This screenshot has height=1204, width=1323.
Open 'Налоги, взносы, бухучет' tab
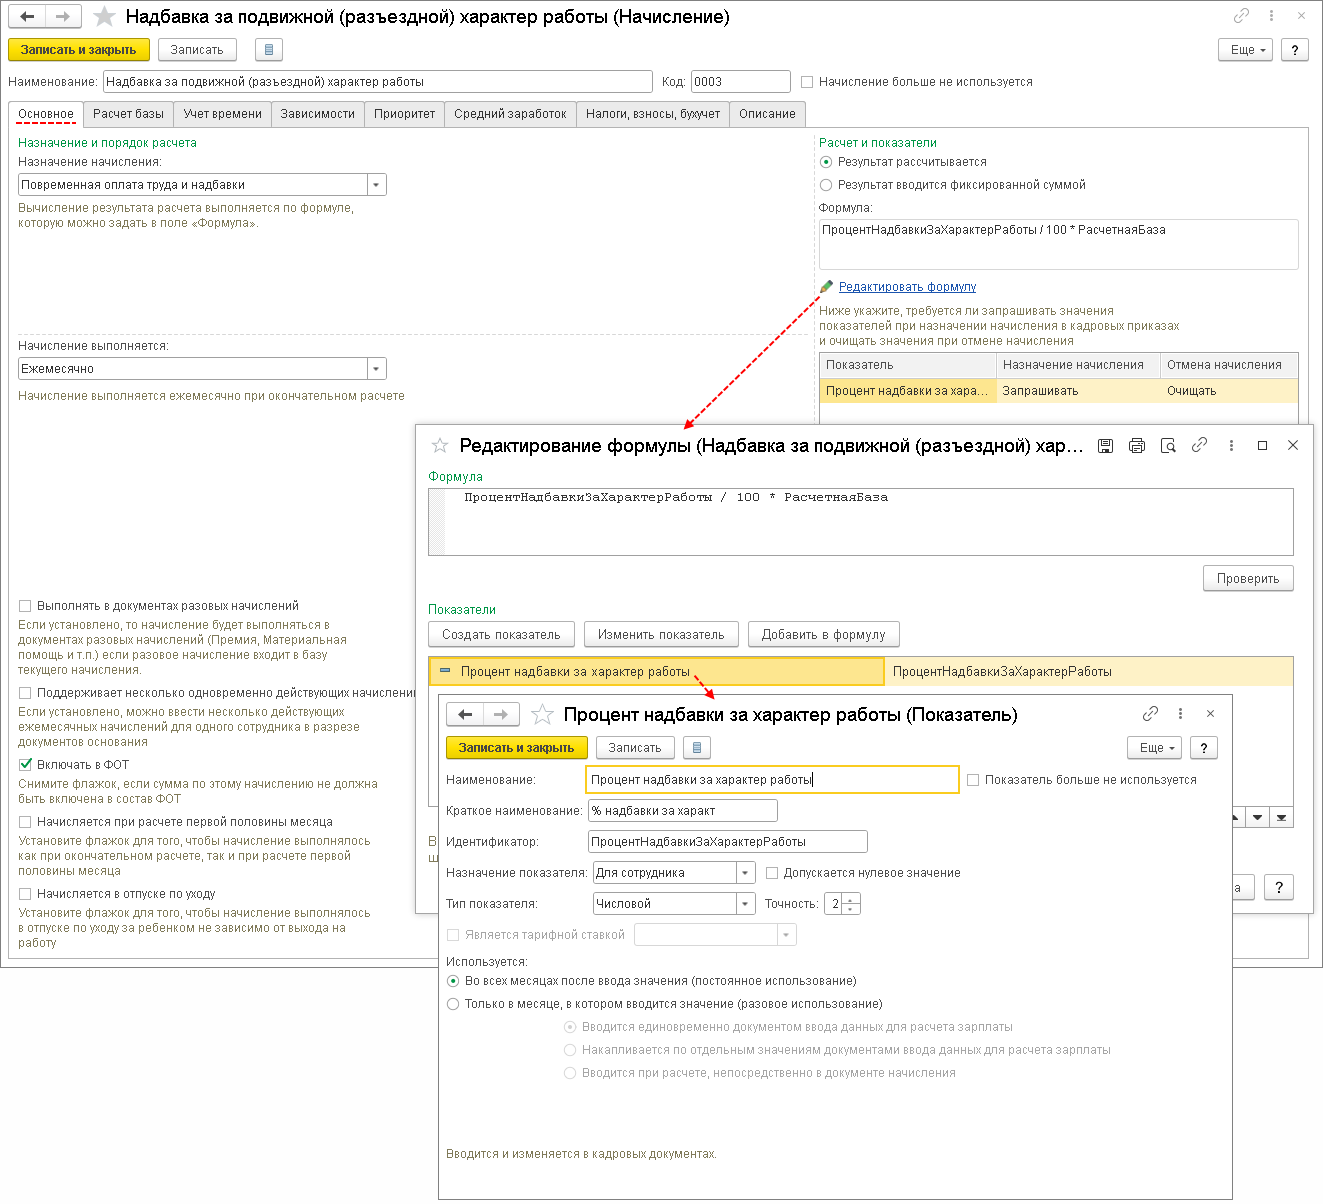tap(653, 114)
